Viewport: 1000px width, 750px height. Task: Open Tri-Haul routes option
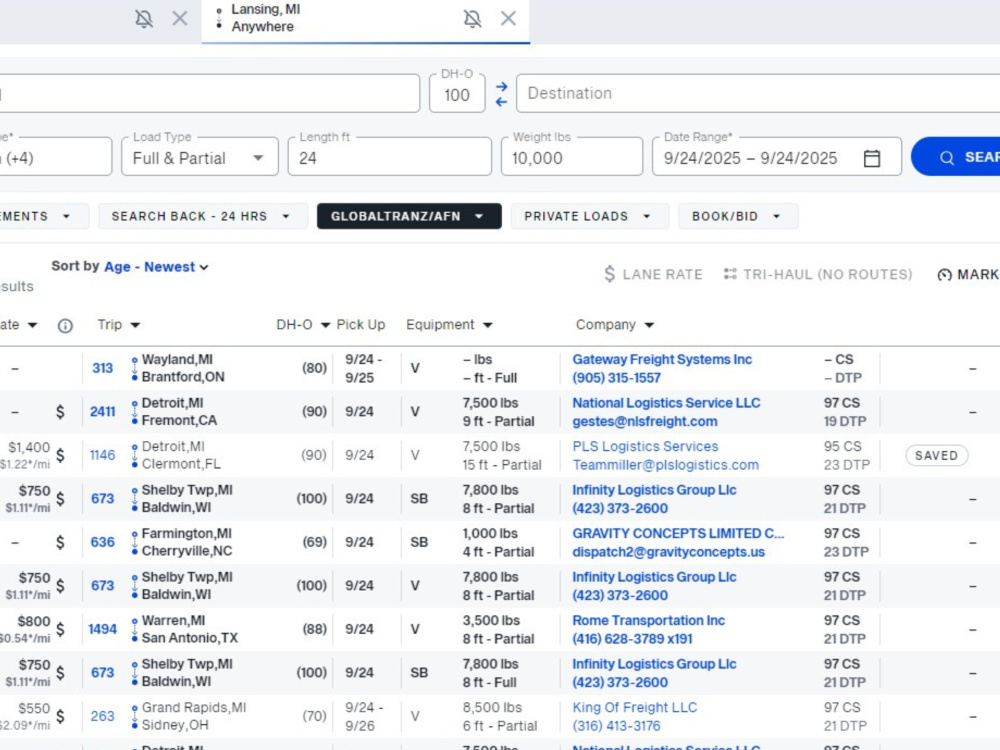point(818,274)
